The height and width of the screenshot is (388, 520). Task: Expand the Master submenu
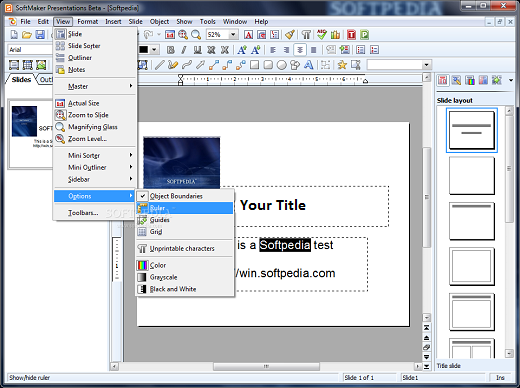pos(95,86)
